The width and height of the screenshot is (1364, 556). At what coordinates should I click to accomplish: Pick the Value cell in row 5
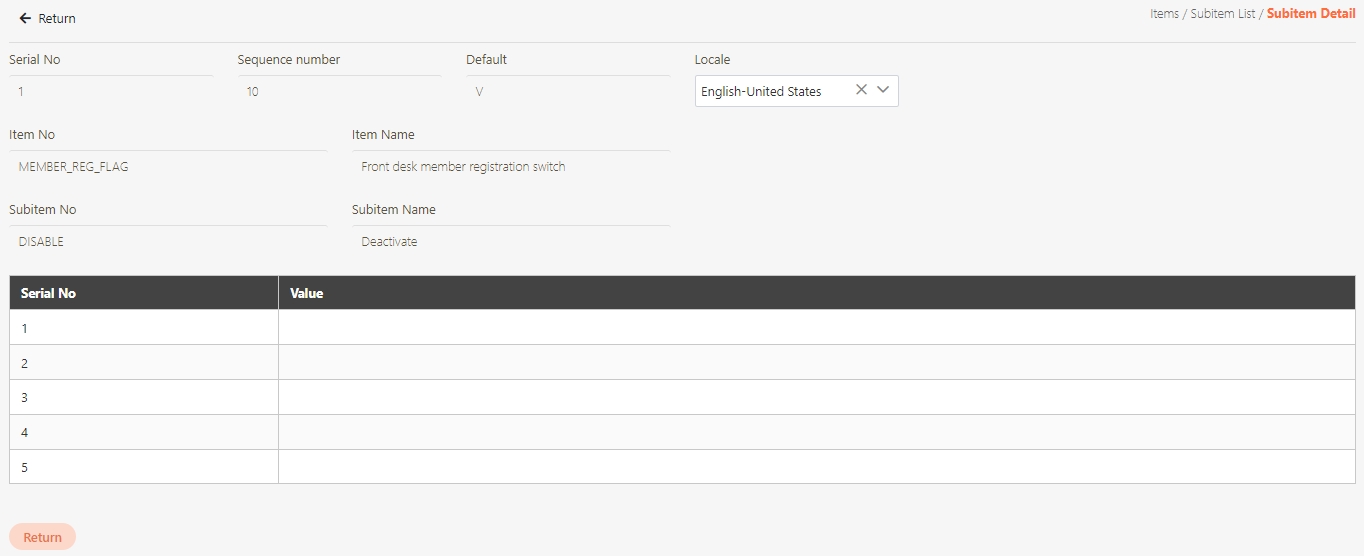[x=816, y=467]
